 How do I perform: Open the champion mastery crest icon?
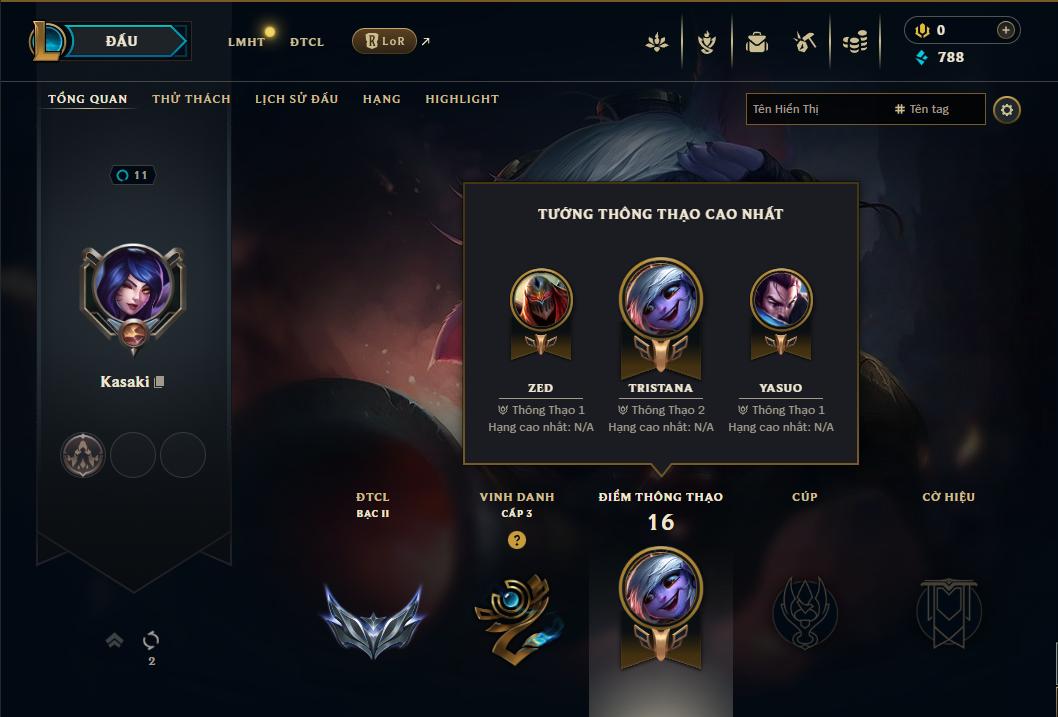(x=706, y=42)
